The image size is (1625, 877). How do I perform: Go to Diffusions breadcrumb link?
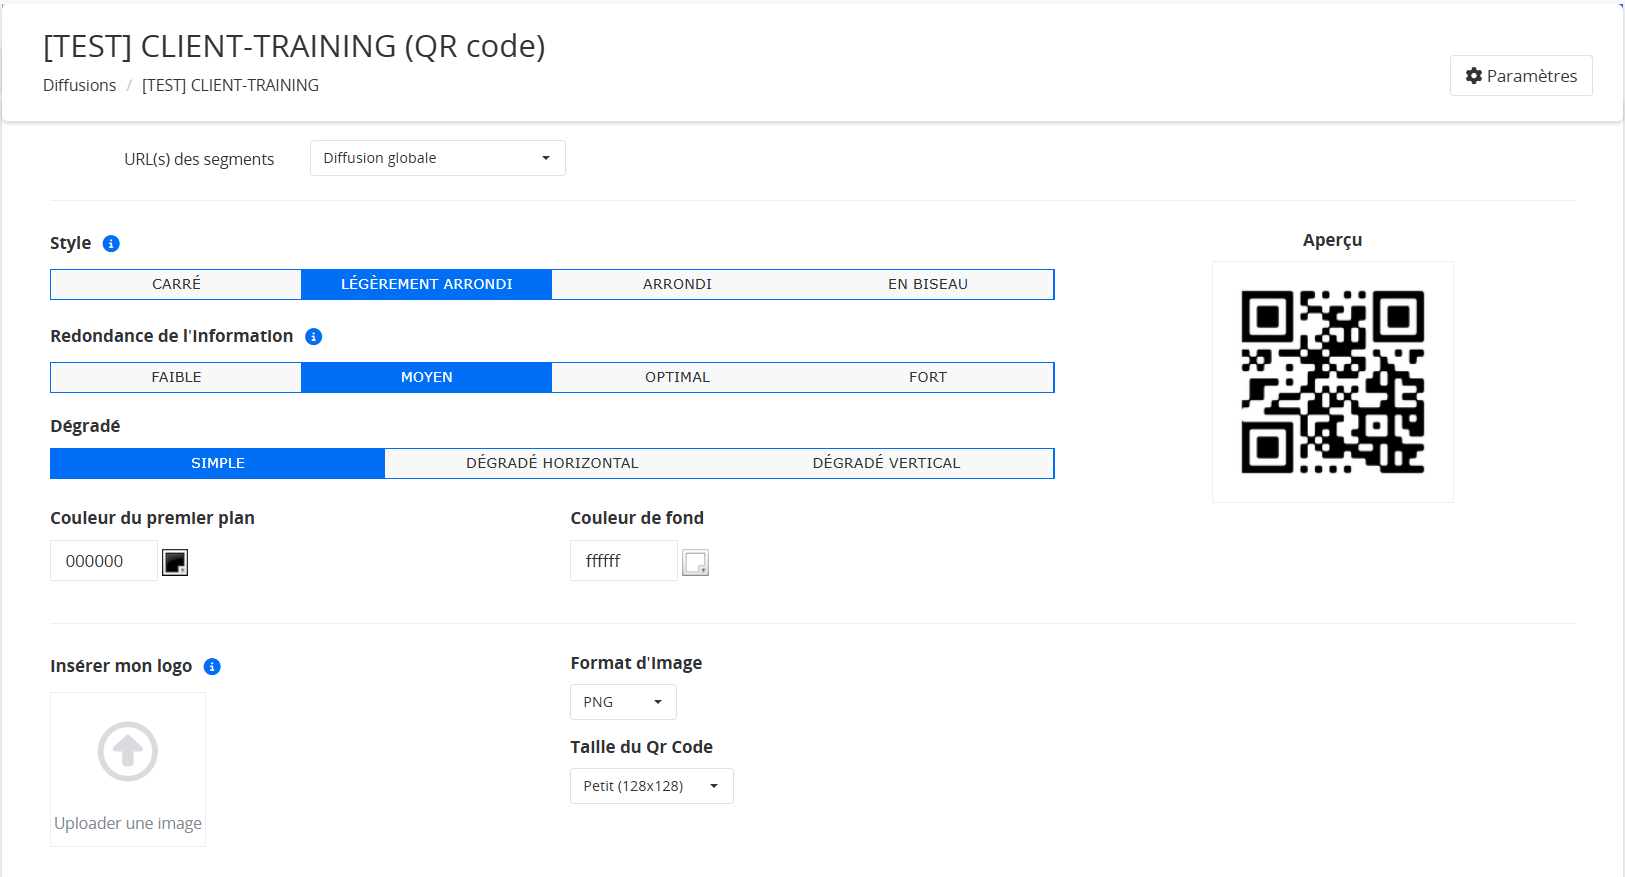(79, 85)
